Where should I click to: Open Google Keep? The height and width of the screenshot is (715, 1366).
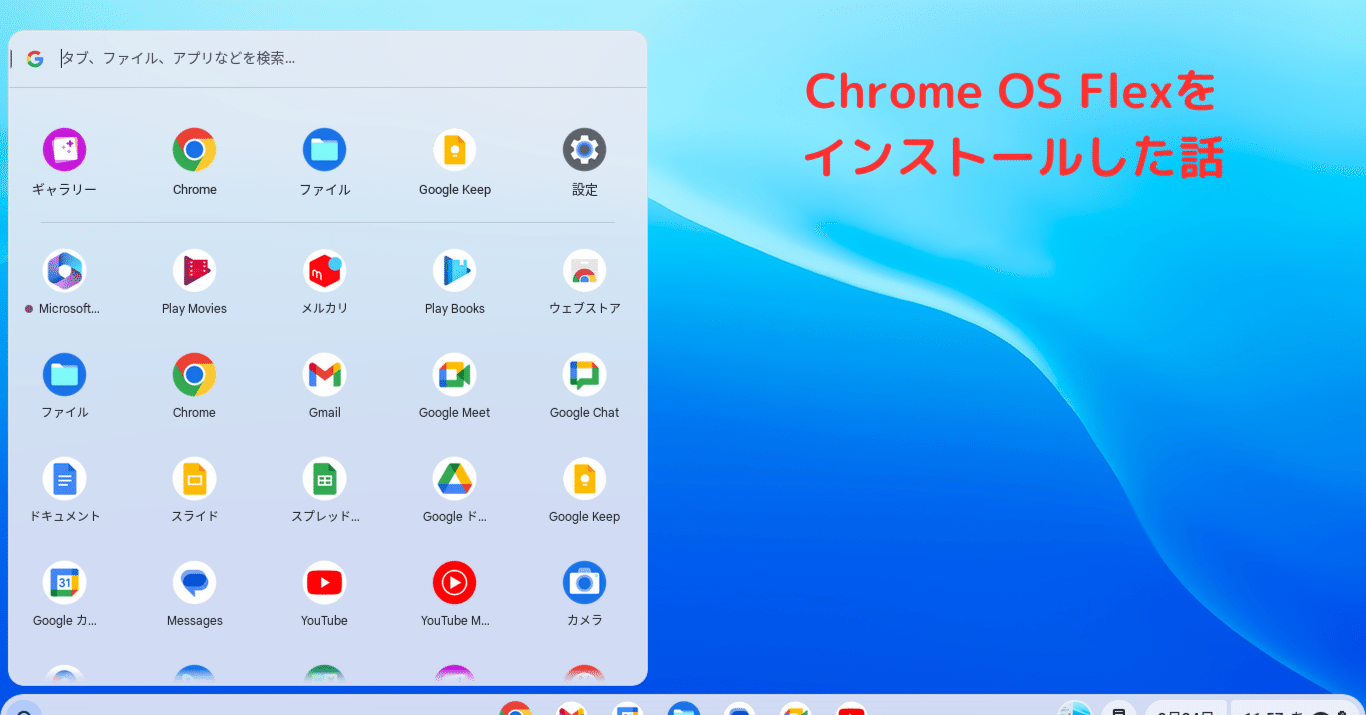pyautogui.click(x=454, y=148)
